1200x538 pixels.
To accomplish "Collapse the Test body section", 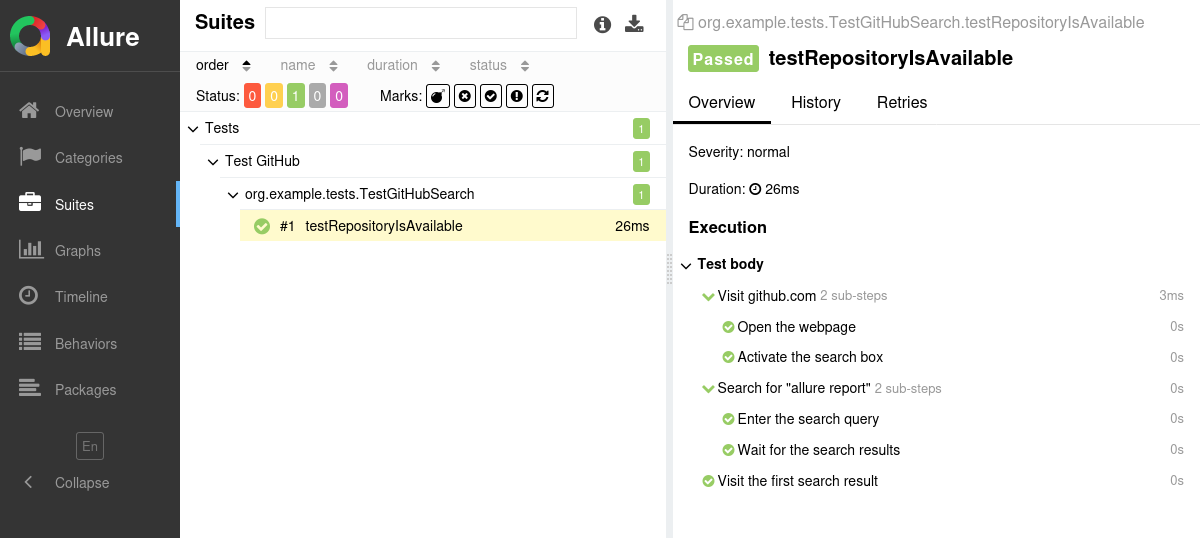I will click(686, 265).
